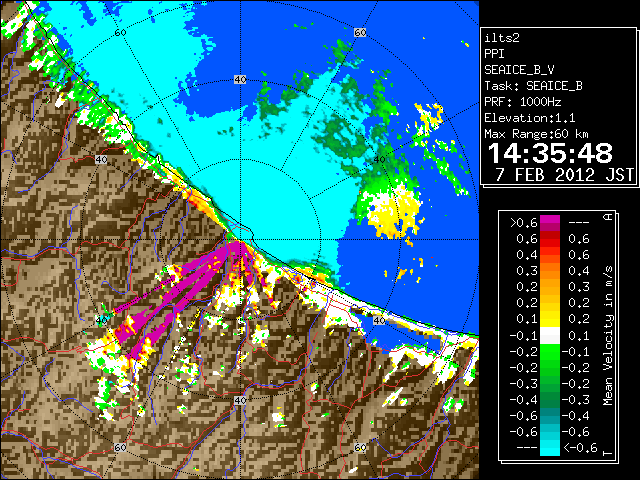The height and width of the screenshot is (480, 640).
Task: Click the radar name ilts2
Action: coord(502,38)
